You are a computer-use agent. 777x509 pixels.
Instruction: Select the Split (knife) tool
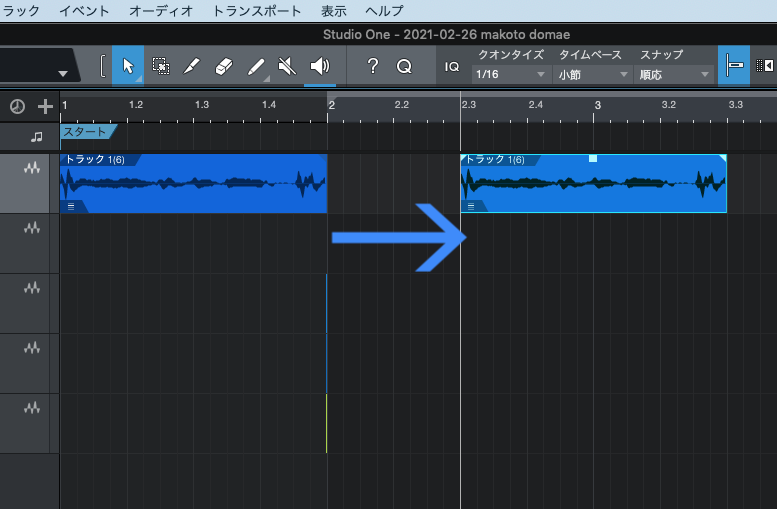[x=192, y=66]
